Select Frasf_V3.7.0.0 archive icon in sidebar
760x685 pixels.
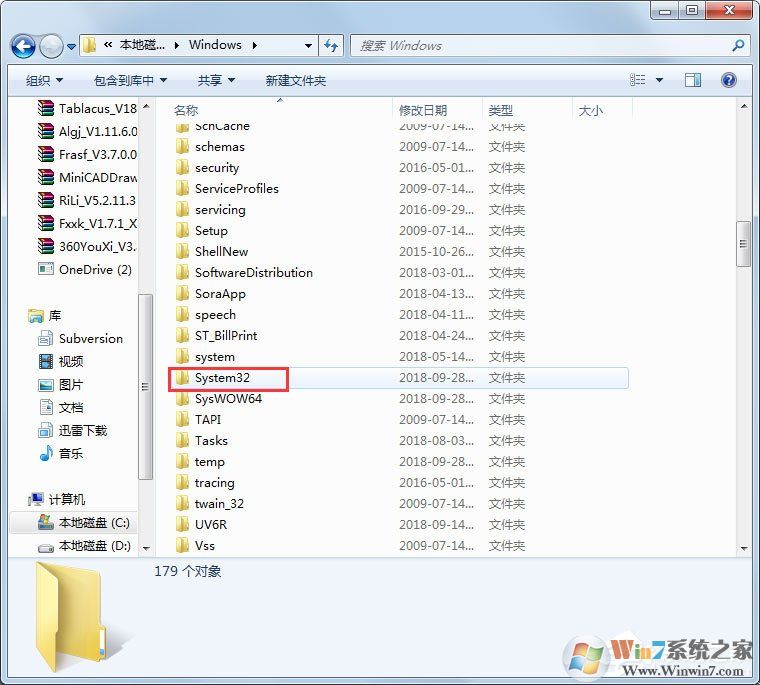click(46, 154)
